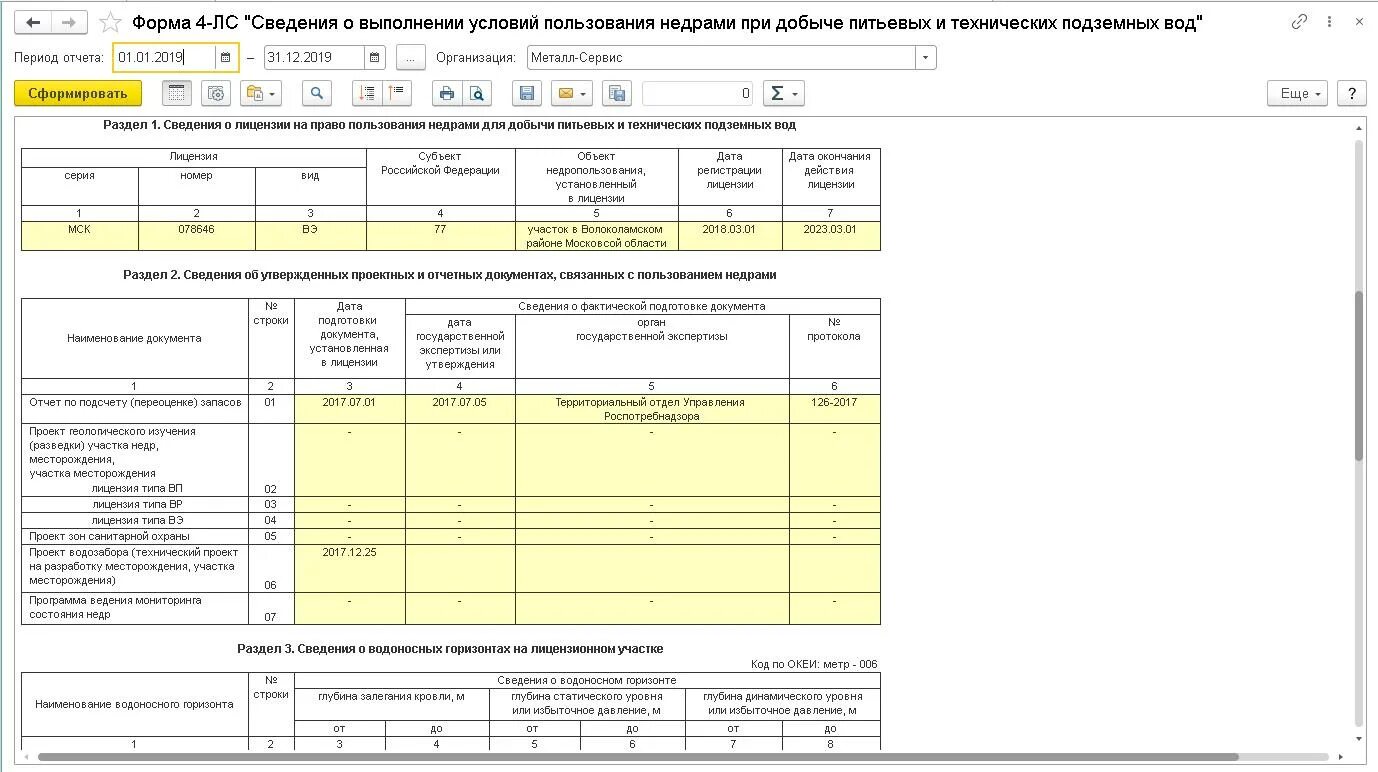Open the Еще menu
Screen dimensions: 1378x772
pyautogui.click(x=1297, y=93)
